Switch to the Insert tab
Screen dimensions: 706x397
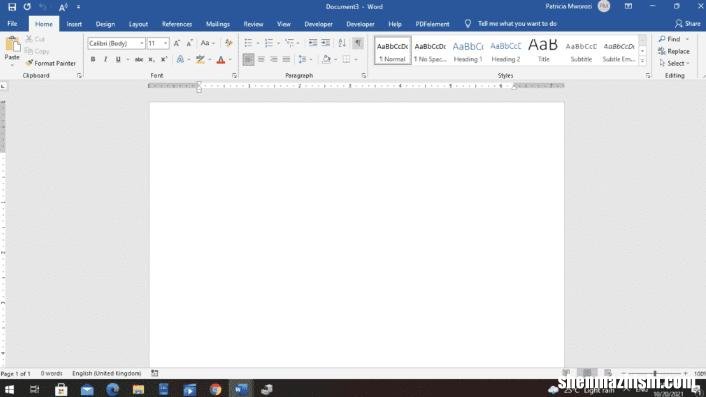tap(74, 24)
